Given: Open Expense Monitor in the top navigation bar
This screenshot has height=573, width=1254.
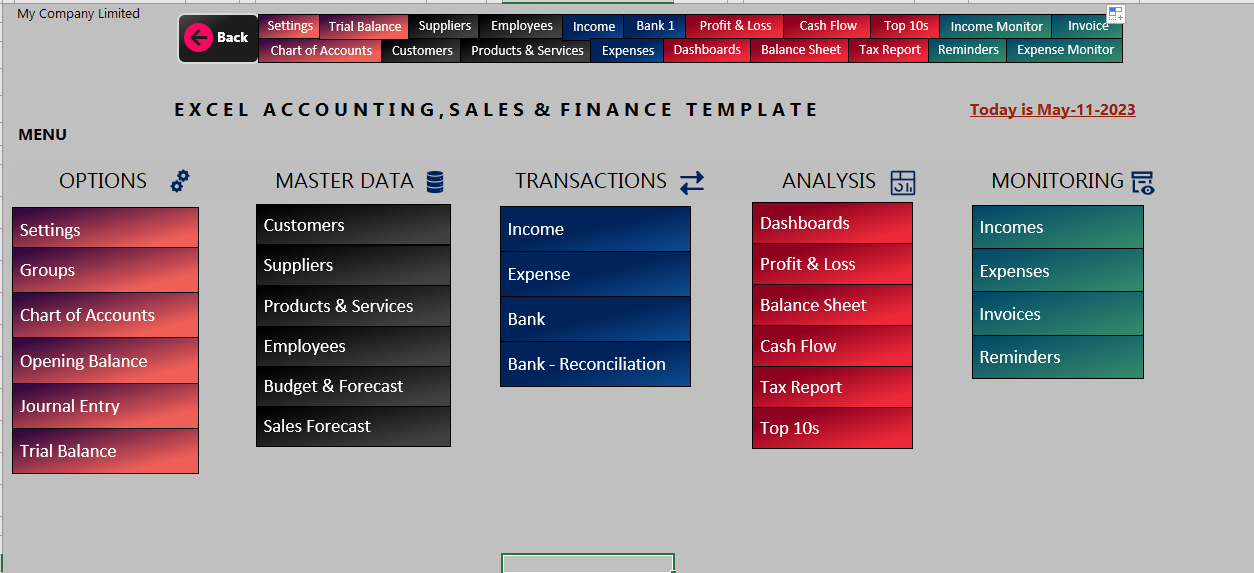Looking at the screenshot, I should 1064,50.
